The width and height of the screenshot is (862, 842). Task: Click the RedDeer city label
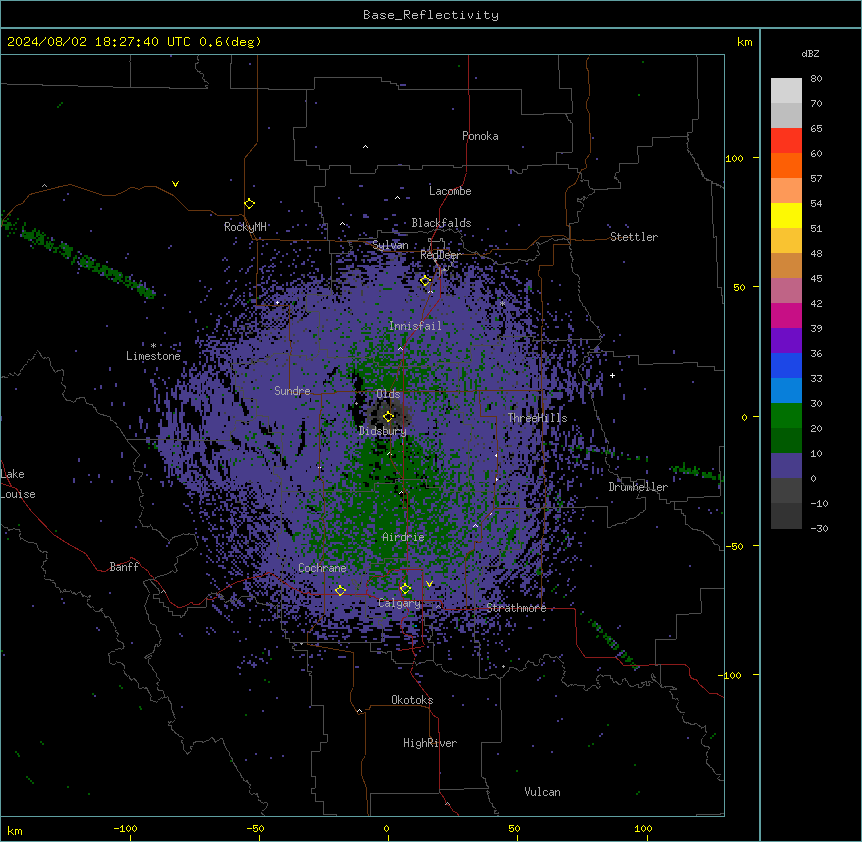point(440,255)
